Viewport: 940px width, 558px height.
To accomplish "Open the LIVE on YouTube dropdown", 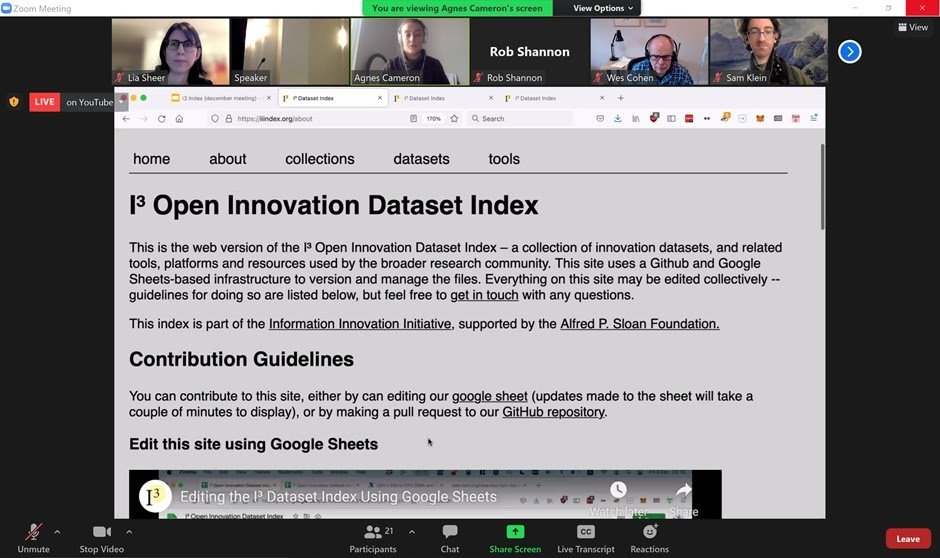I will 120,101.
